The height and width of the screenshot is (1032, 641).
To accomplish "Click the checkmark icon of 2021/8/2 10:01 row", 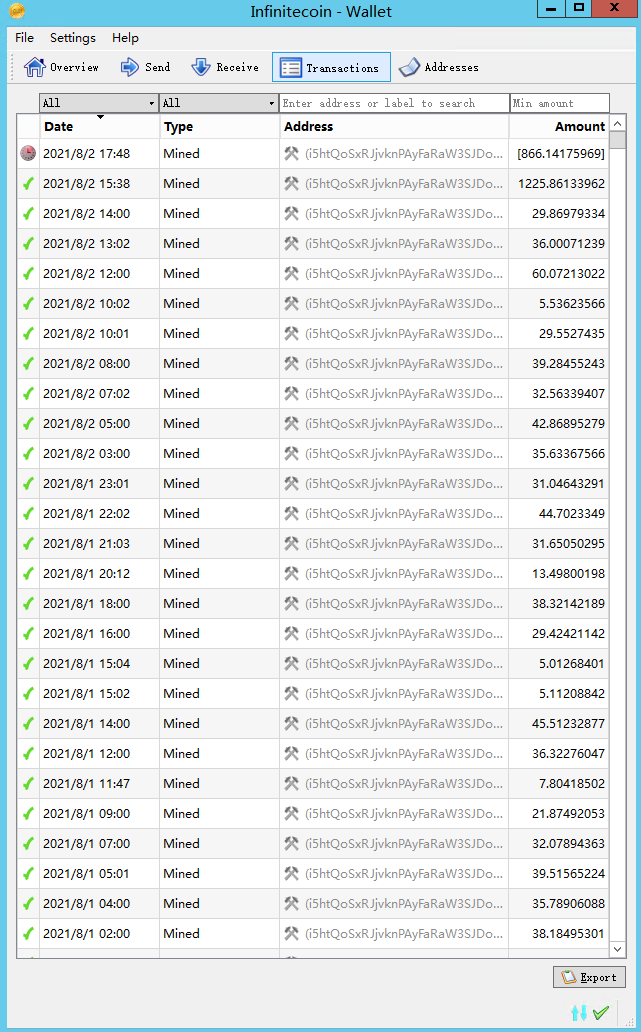I will 28,334.
